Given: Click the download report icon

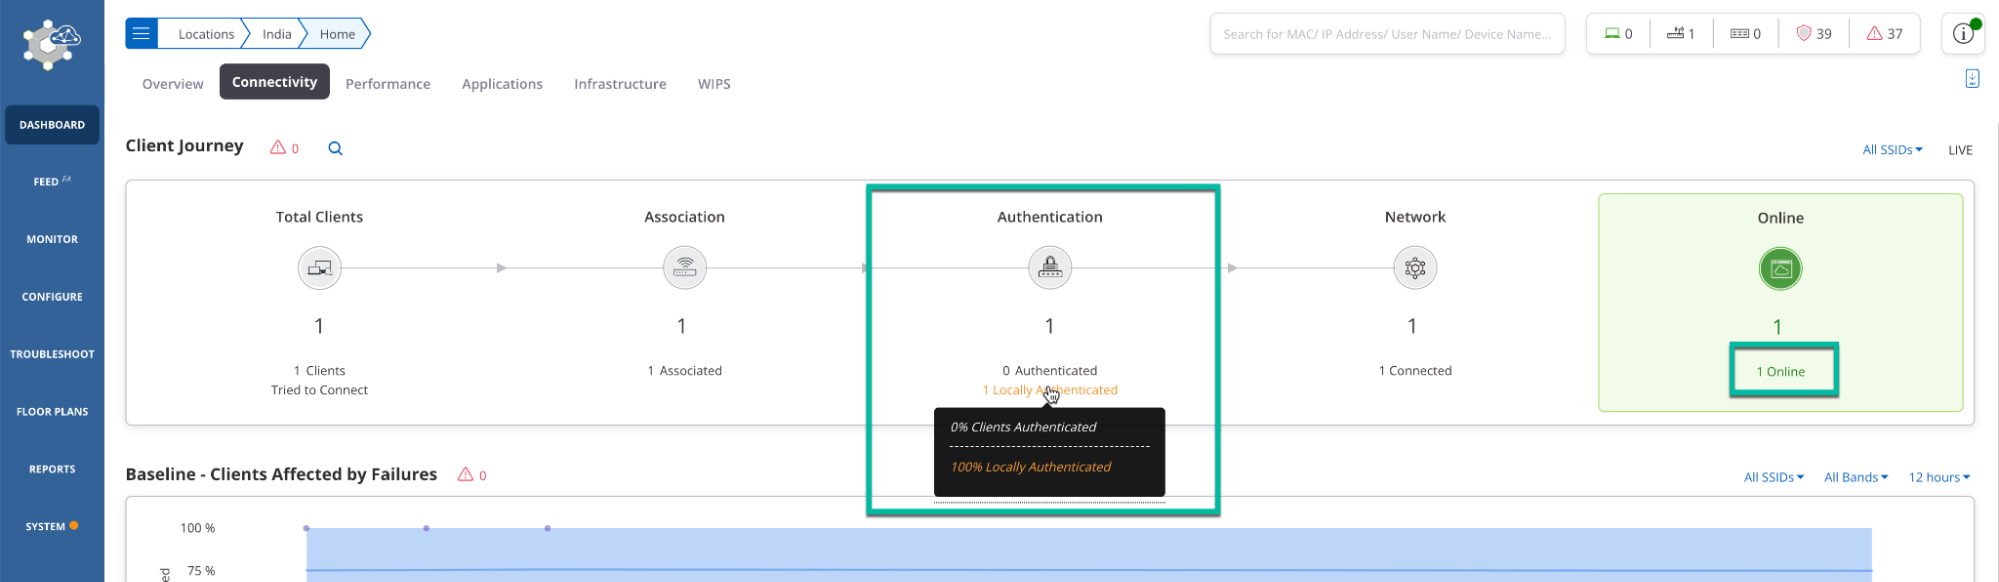Looking at the screenshot, I should coord(1971,79).
